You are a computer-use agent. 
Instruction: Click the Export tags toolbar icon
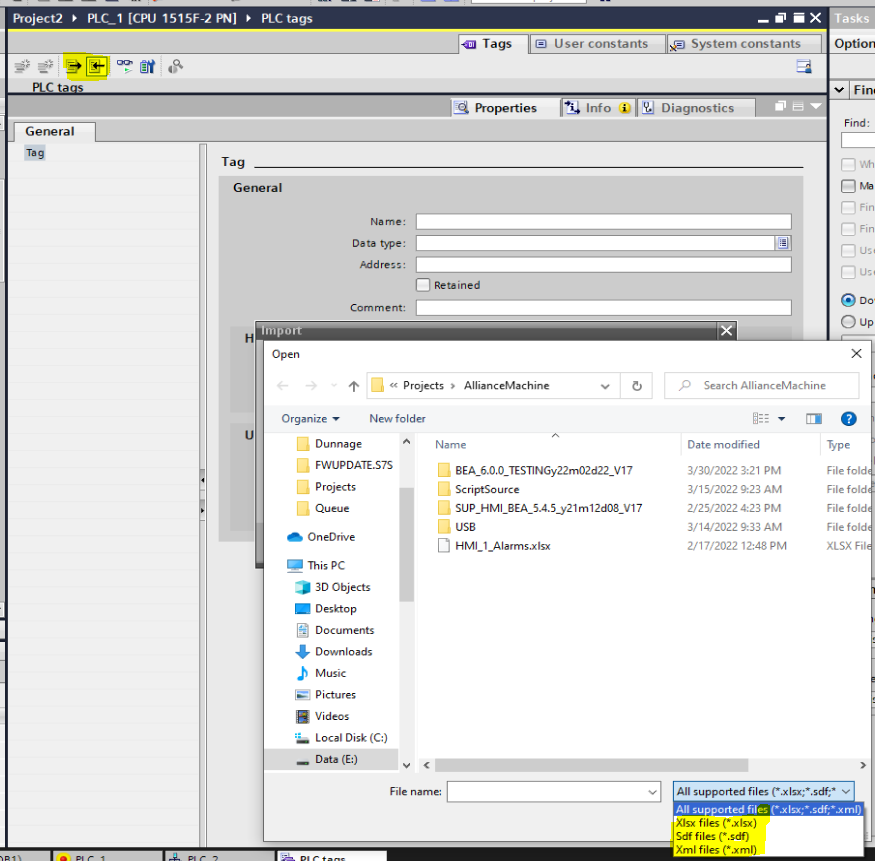coord(74,66)
